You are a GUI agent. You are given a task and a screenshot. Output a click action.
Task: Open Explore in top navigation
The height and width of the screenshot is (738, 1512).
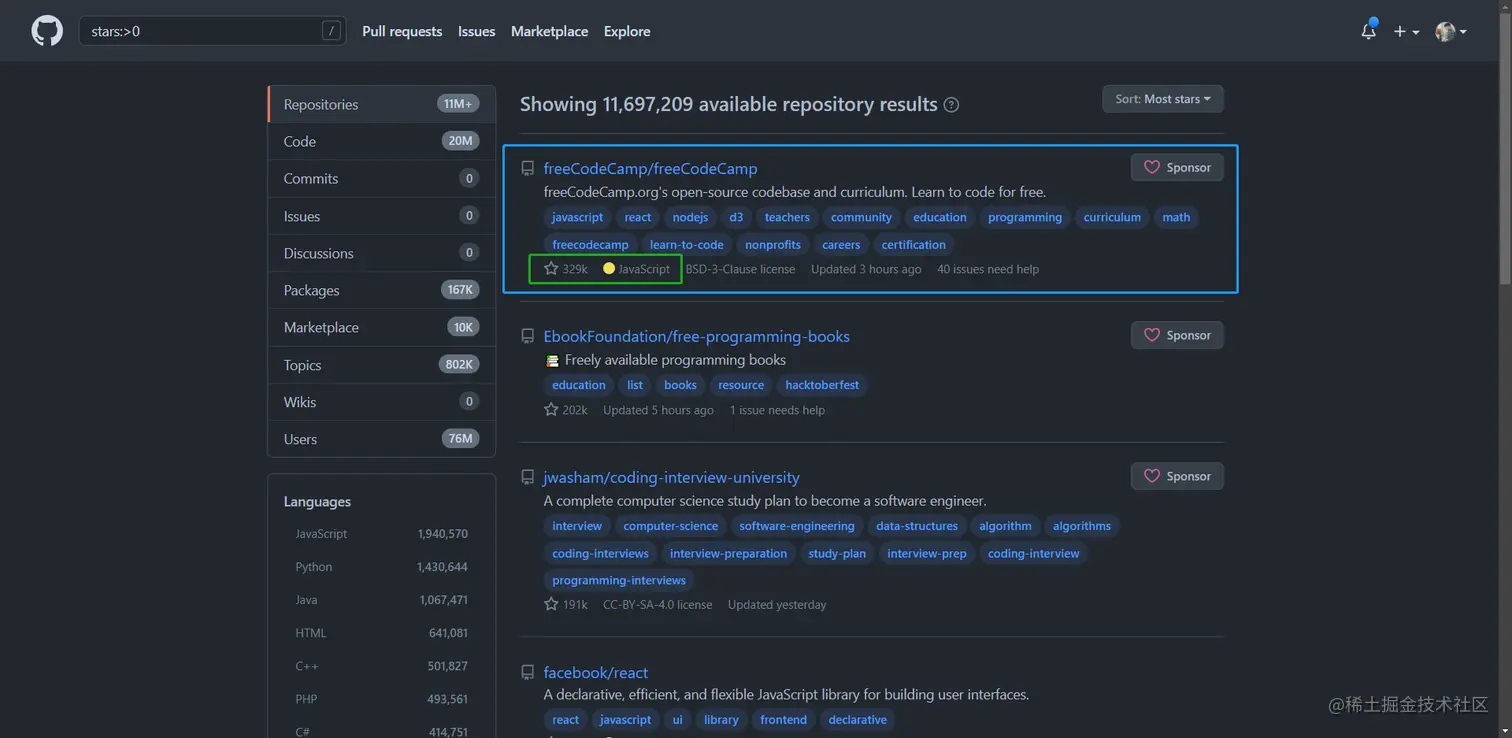point(627,31)
